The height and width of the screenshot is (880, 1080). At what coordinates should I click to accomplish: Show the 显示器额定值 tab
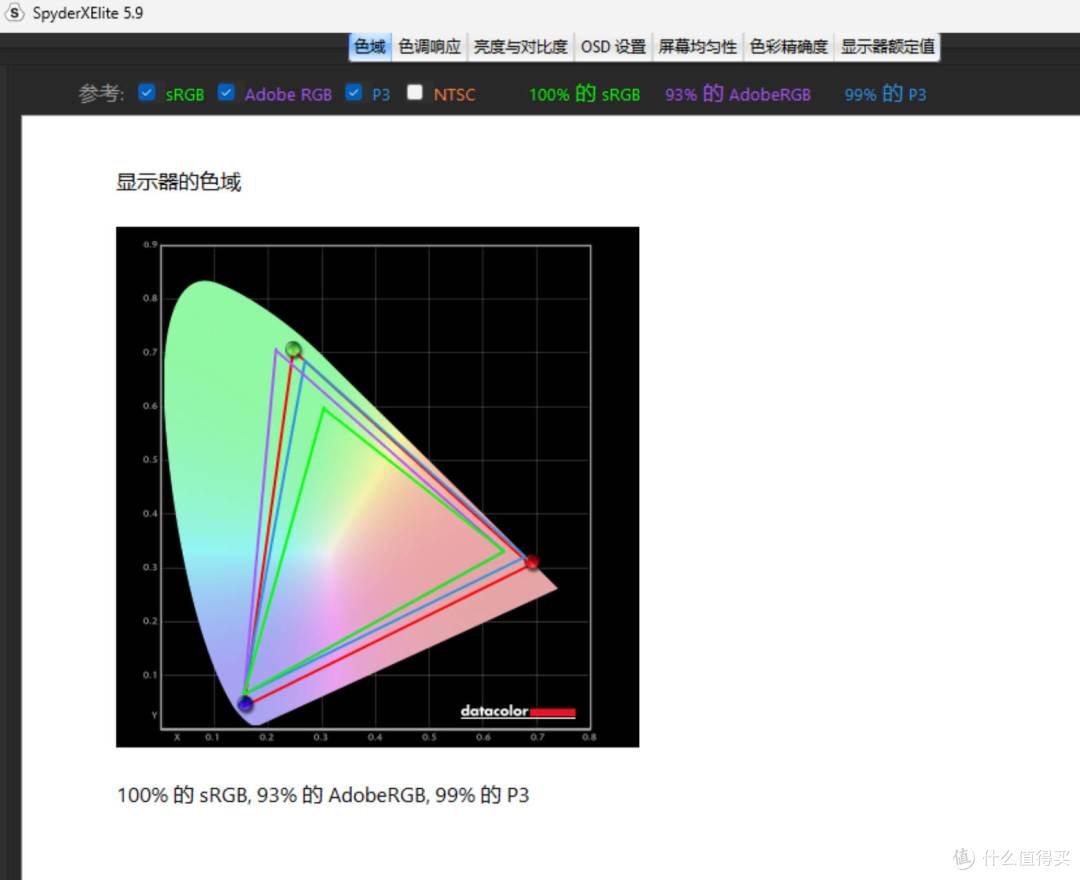(888, 47)
